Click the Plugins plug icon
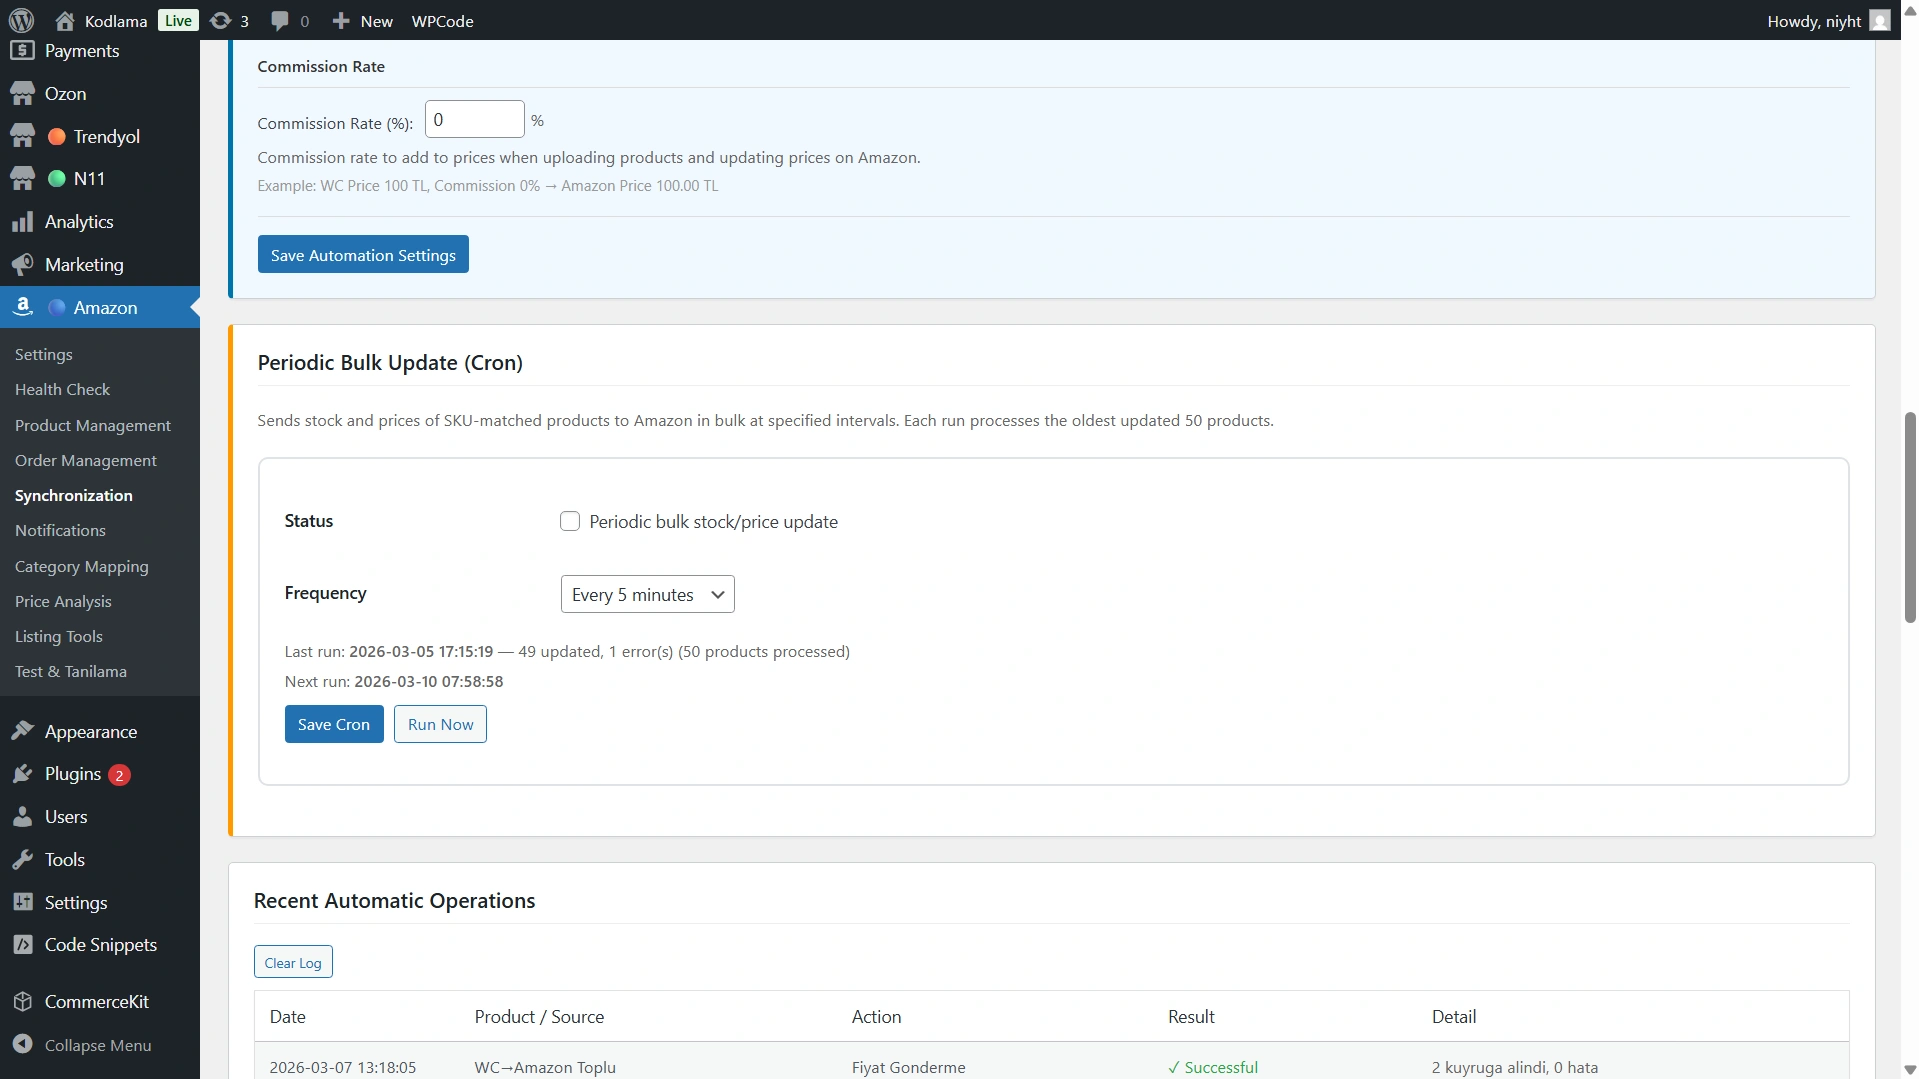This screenshot has height=1079, width=1919. (22, 774)
